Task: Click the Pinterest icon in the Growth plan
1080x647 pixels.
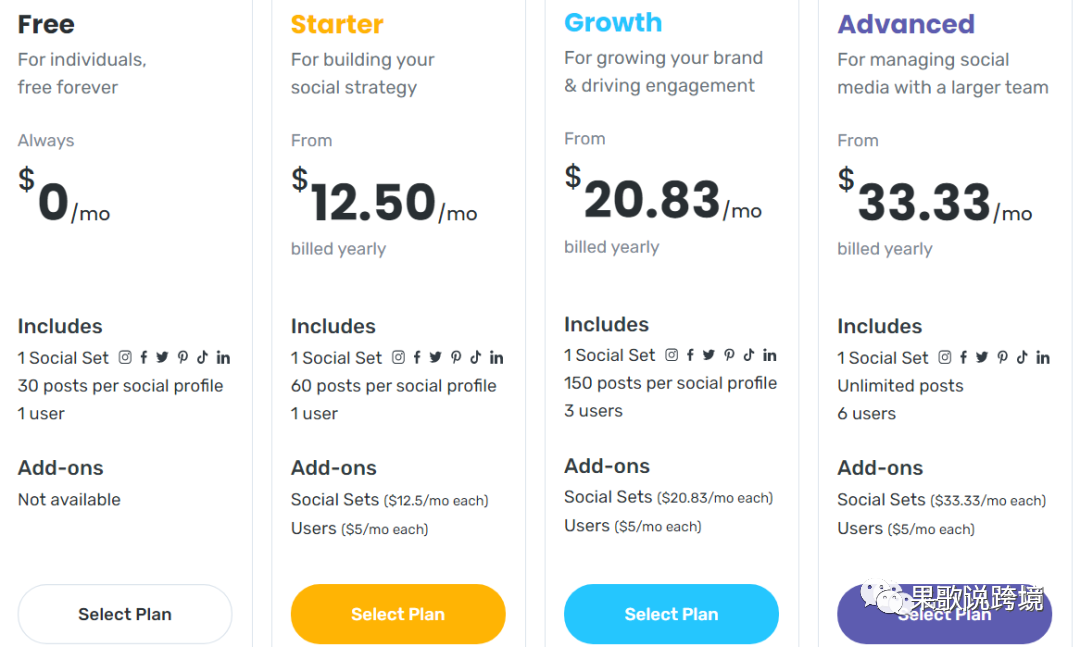Action: (x=729, y=355)
